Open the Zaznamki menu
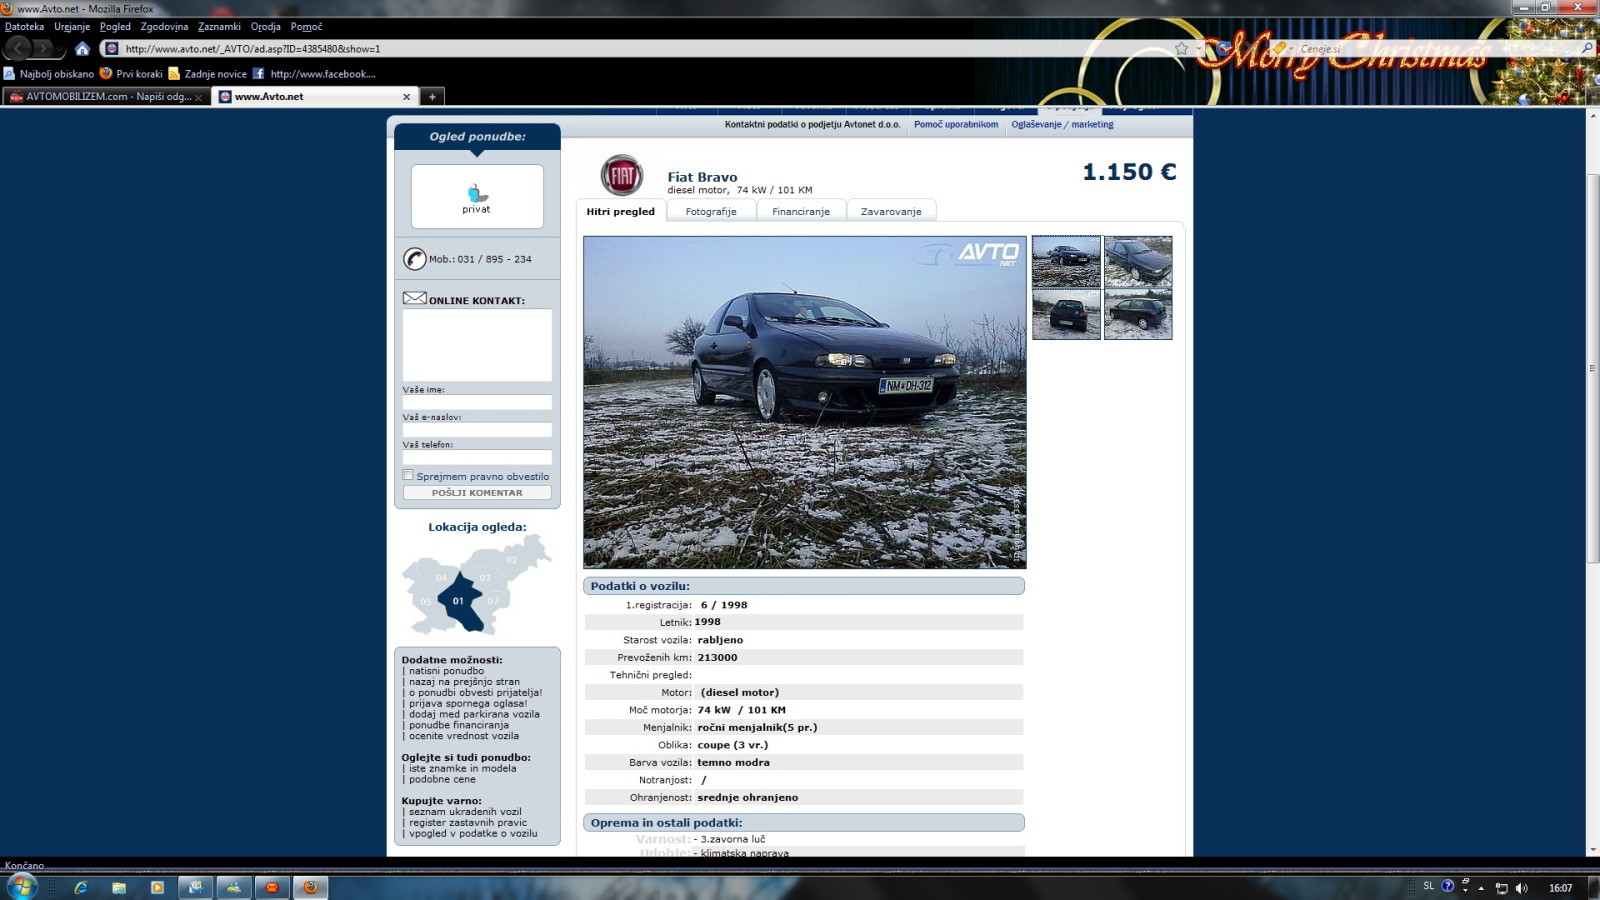This screenshot has width=1600, height=900. click(x=219, y=27)
